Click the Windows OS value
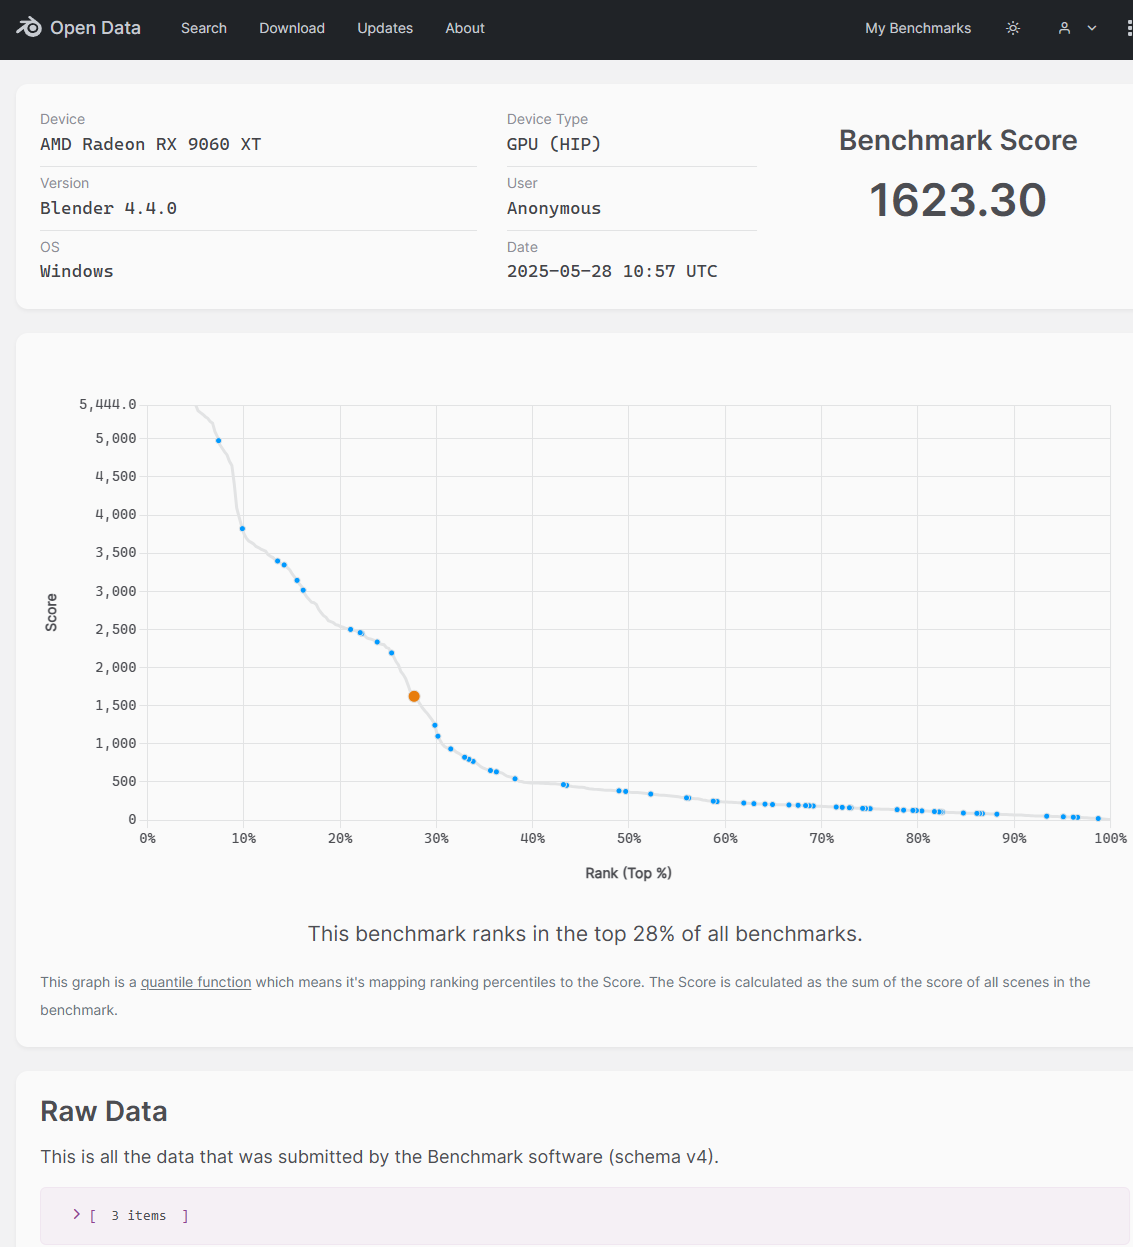Viewport: 1133px width, 1247px height. point(77,271)
